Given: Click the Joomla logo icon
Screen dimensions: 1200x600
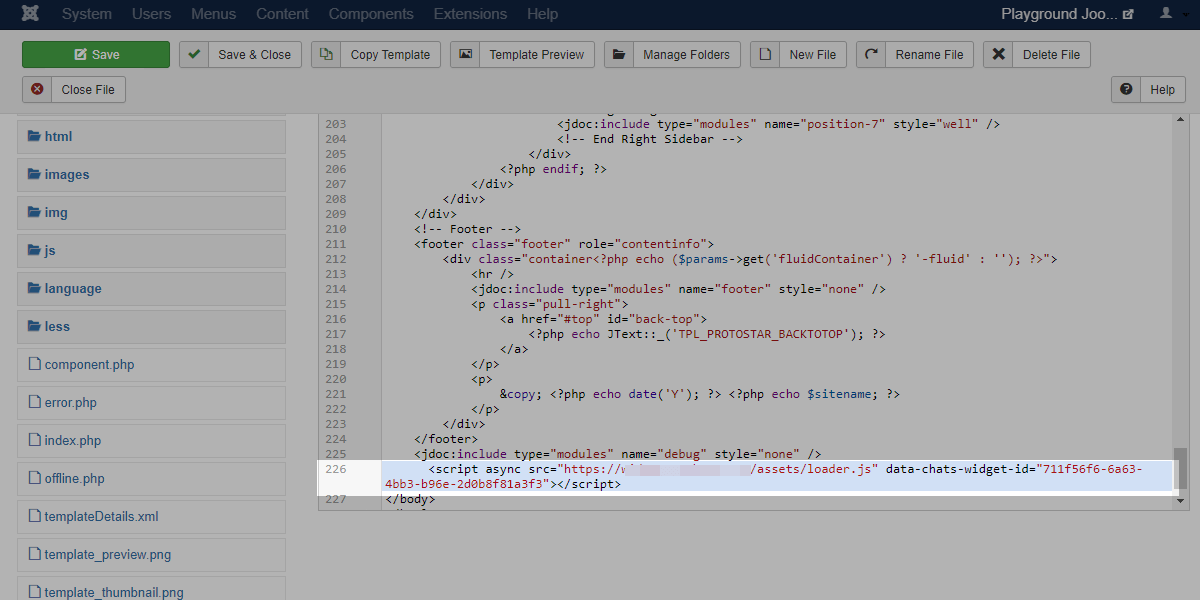Looking at the screenshot, I should 31,14.
